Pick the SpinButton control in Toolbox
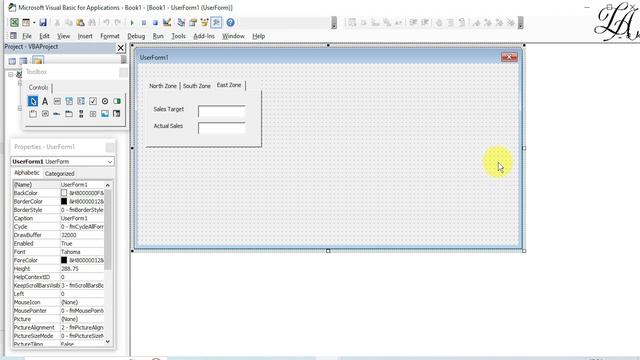Image resolution: width=640 pixels, height=360 pixels. click(x=93, y=114)
